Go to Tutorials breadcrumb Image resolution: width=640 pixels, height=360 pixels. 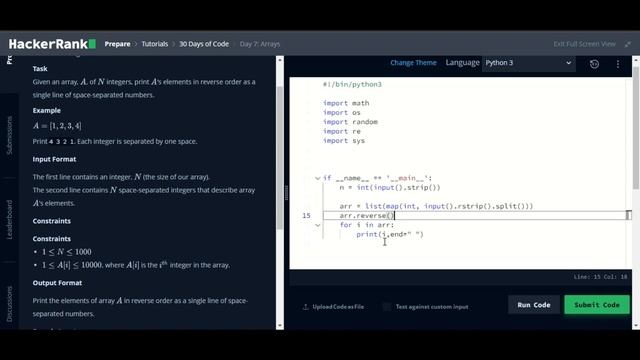(155, 44)
